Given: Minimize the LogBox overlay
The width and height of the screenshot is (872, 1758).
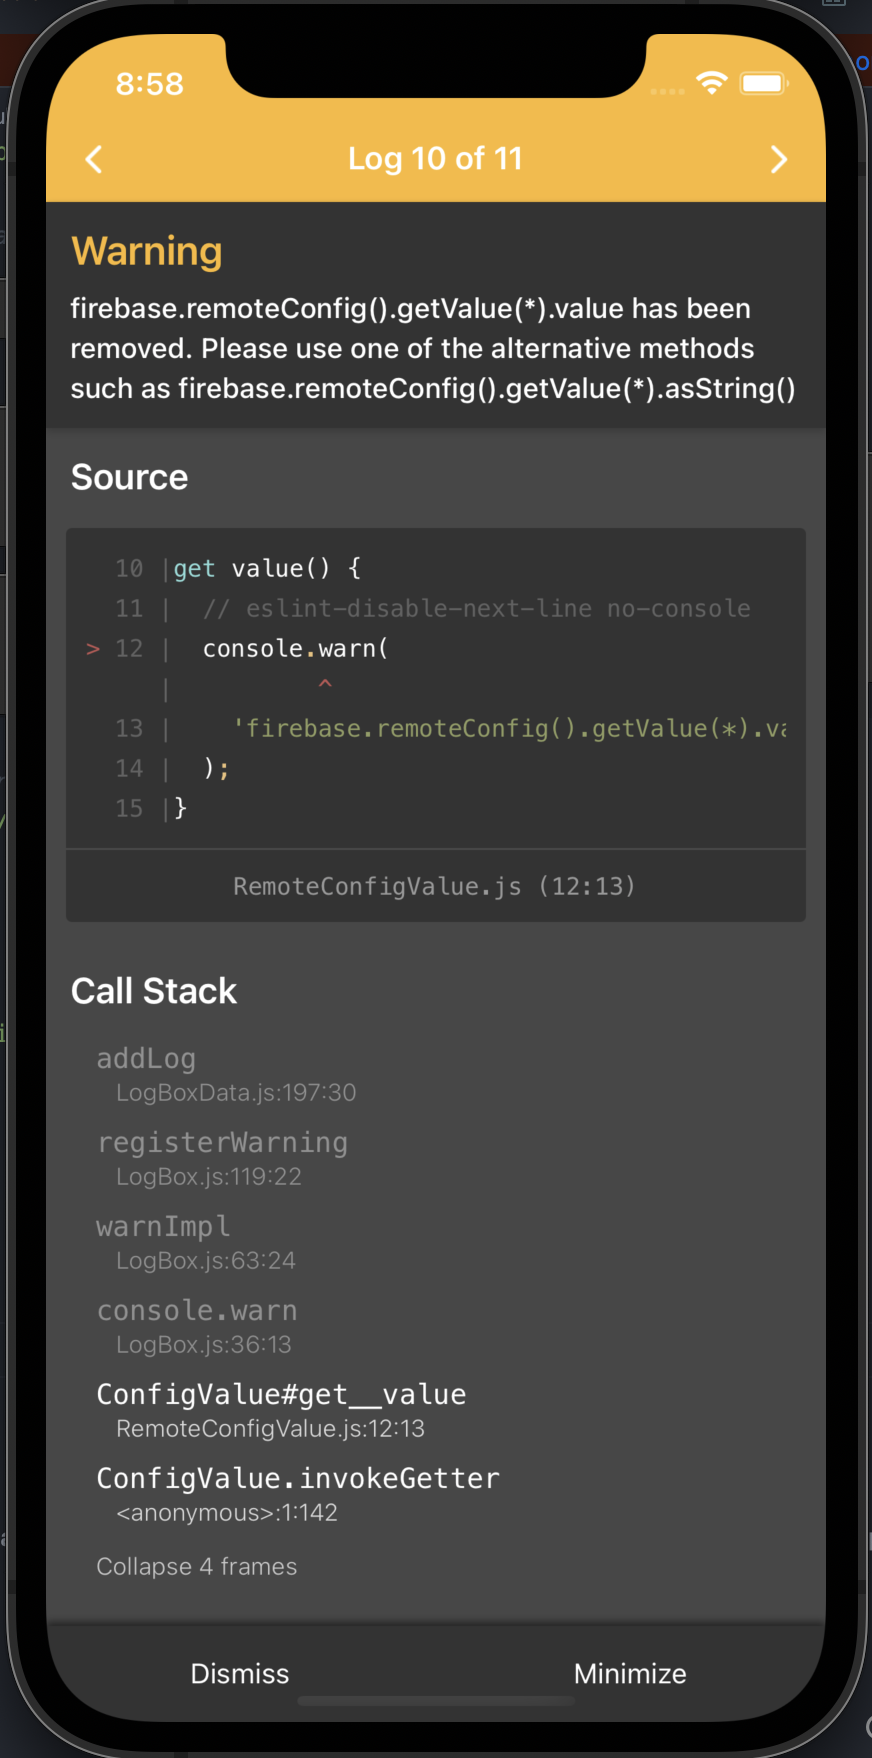Looking at the screenshot, I should [x=630, y=1673].
